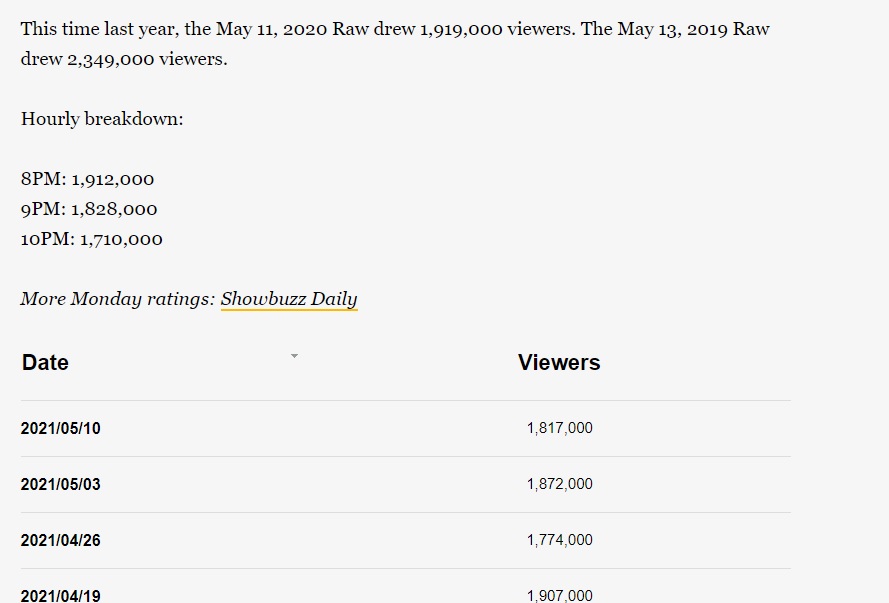Screen dimensions: 889x603
Task: Select the 2021/05/03 date row
Action: 61,485
